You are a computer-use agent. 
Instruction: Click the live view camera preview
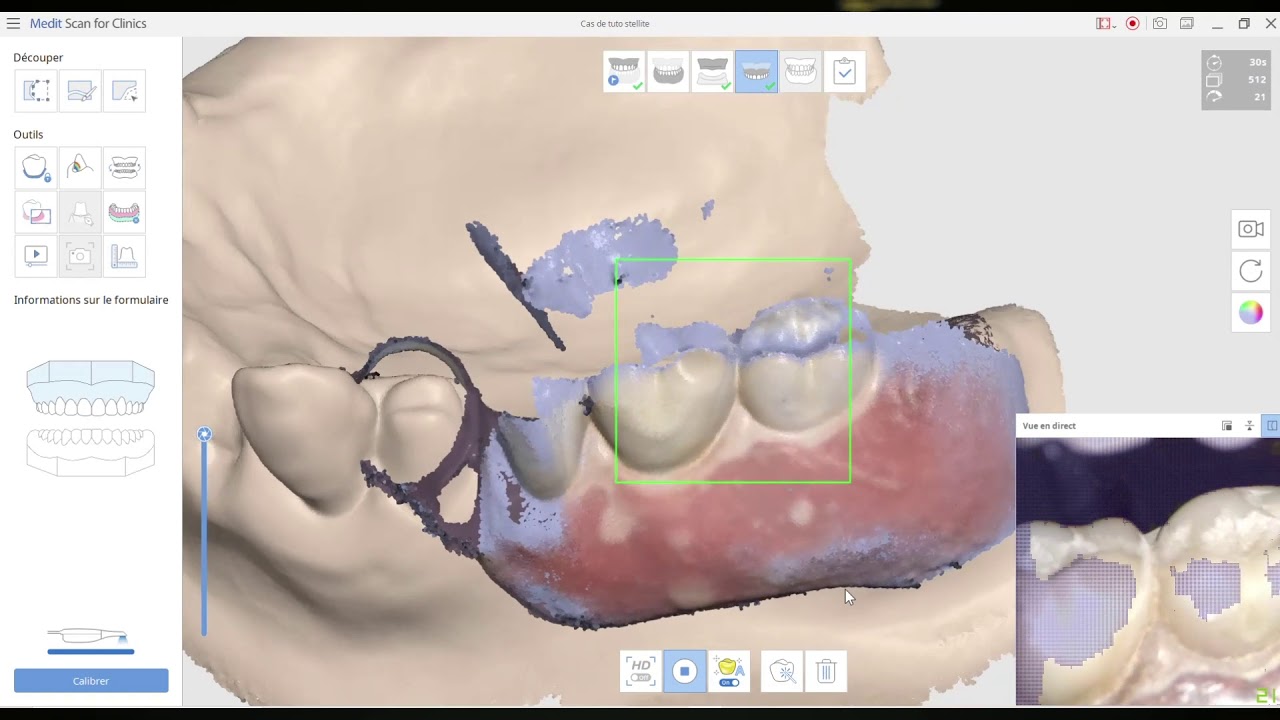pos(1148,571)
